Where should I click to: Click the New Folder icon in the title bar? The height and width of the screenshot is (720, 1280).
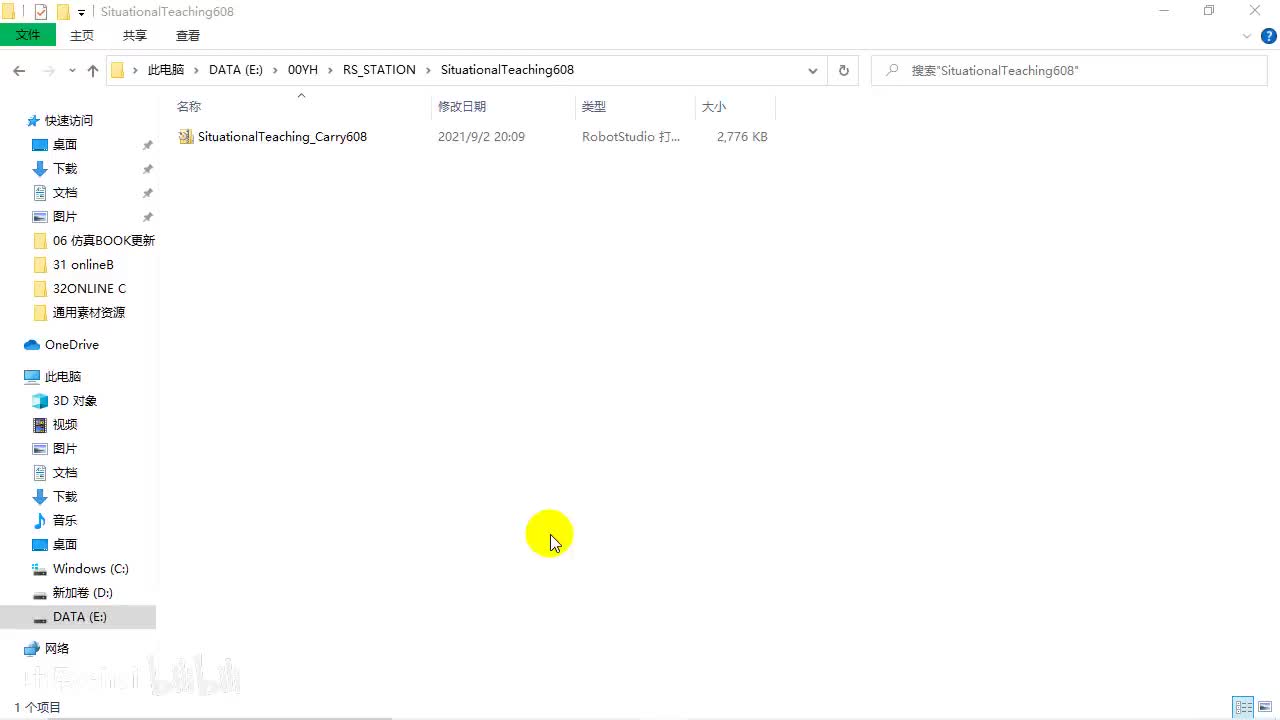click(x=63, y=12)
